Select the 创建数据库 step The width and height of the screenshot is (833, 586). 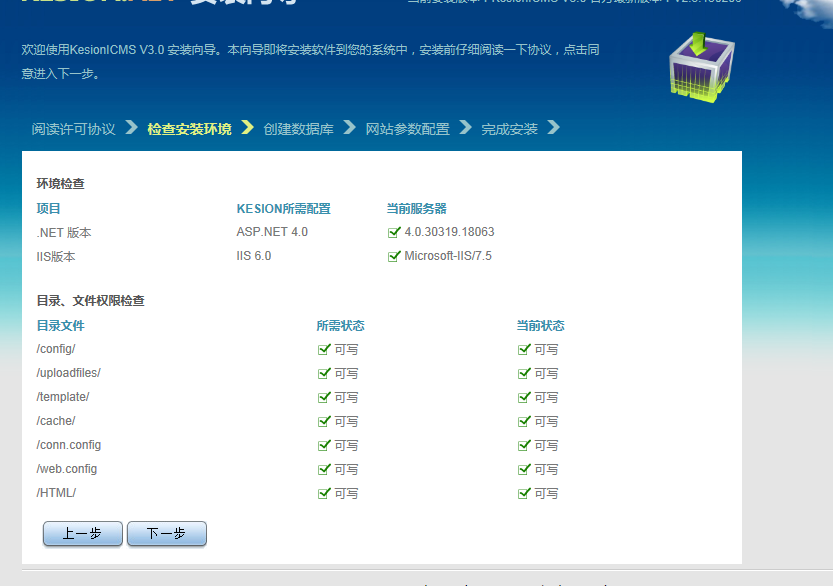[x=298, y=128]
